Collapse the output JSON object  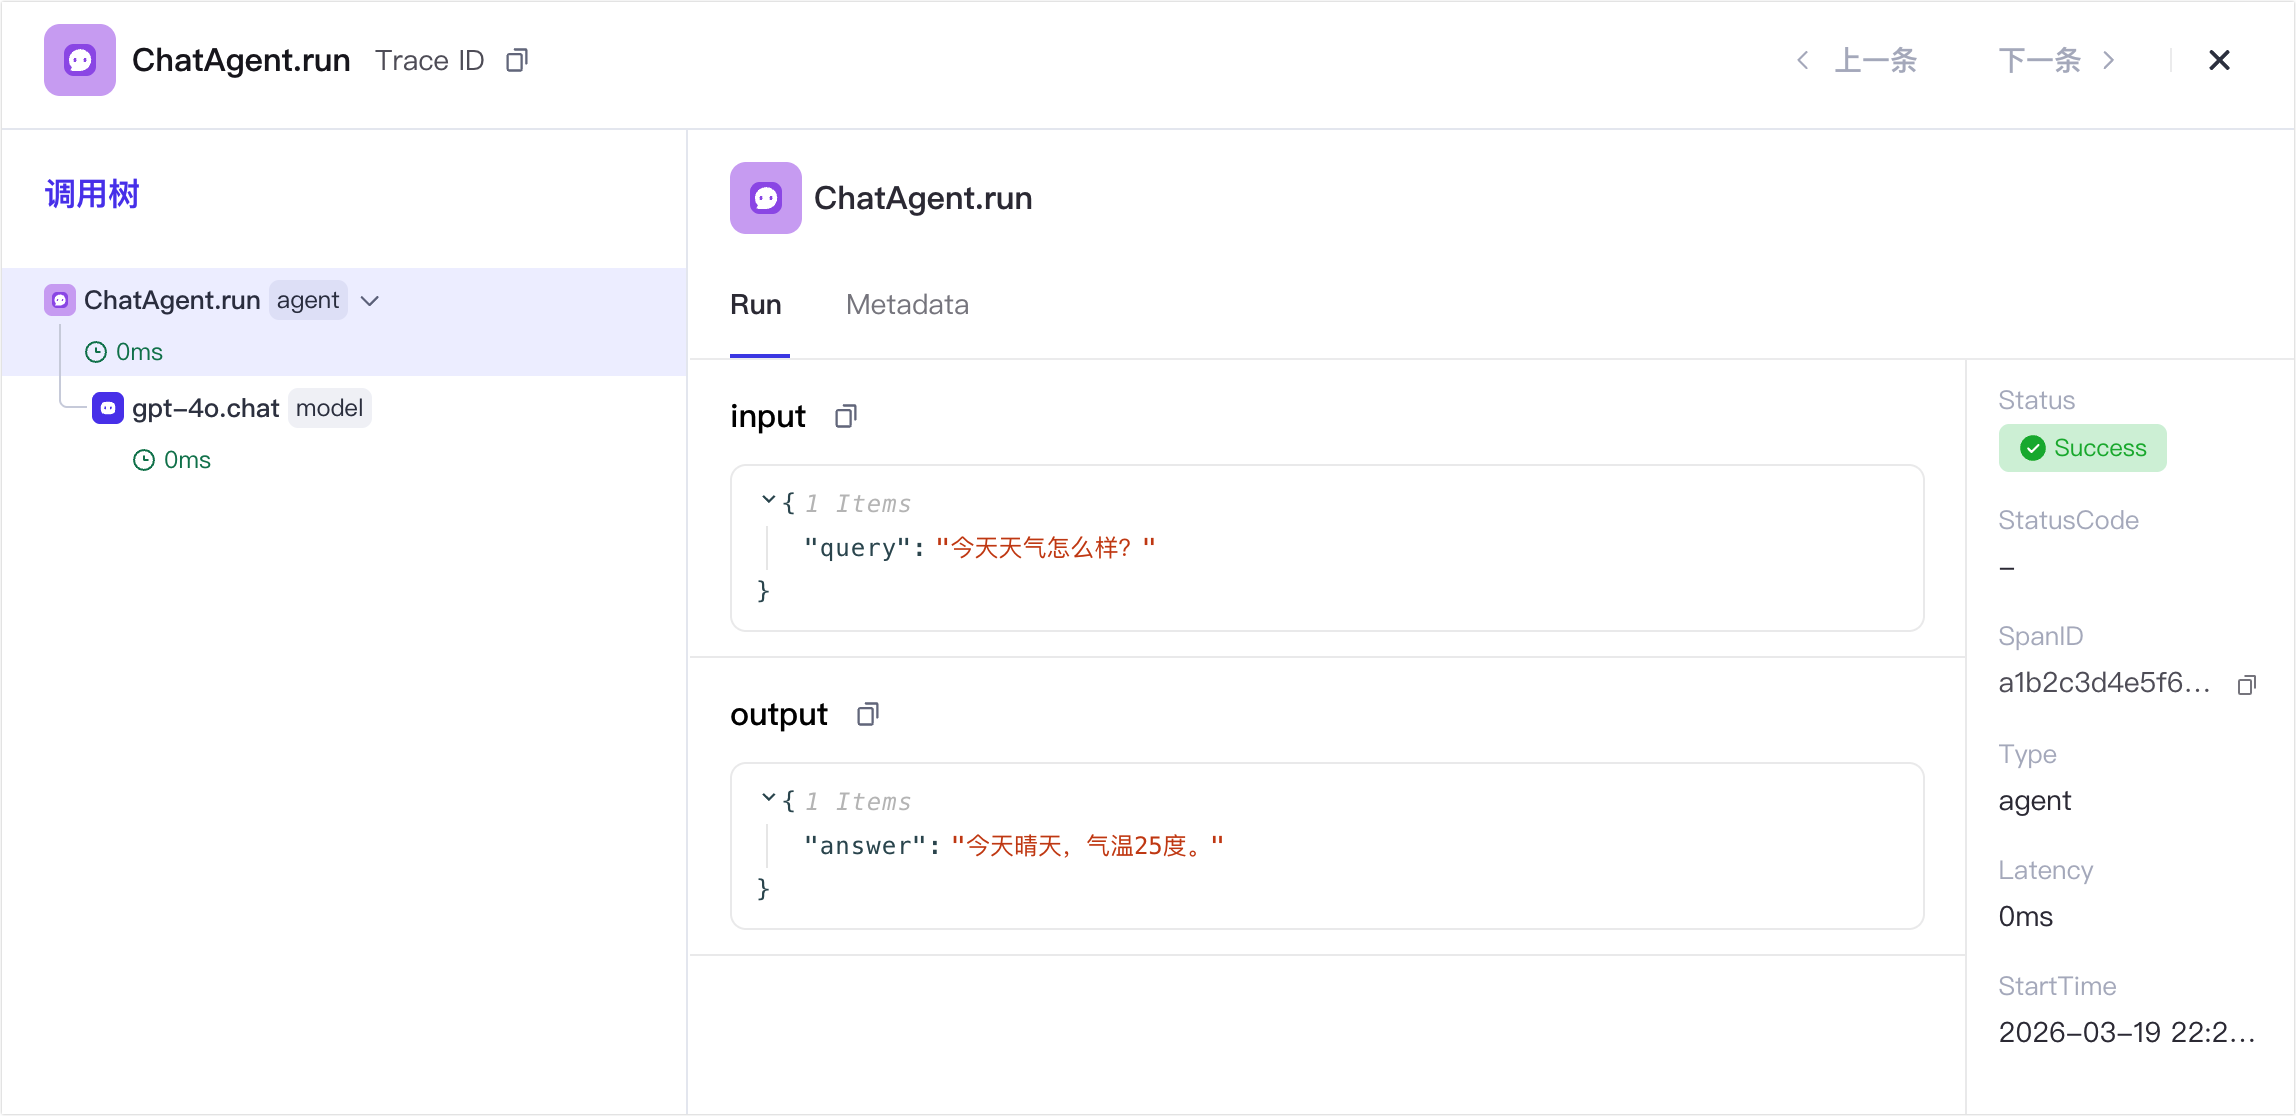pos(768,798)
